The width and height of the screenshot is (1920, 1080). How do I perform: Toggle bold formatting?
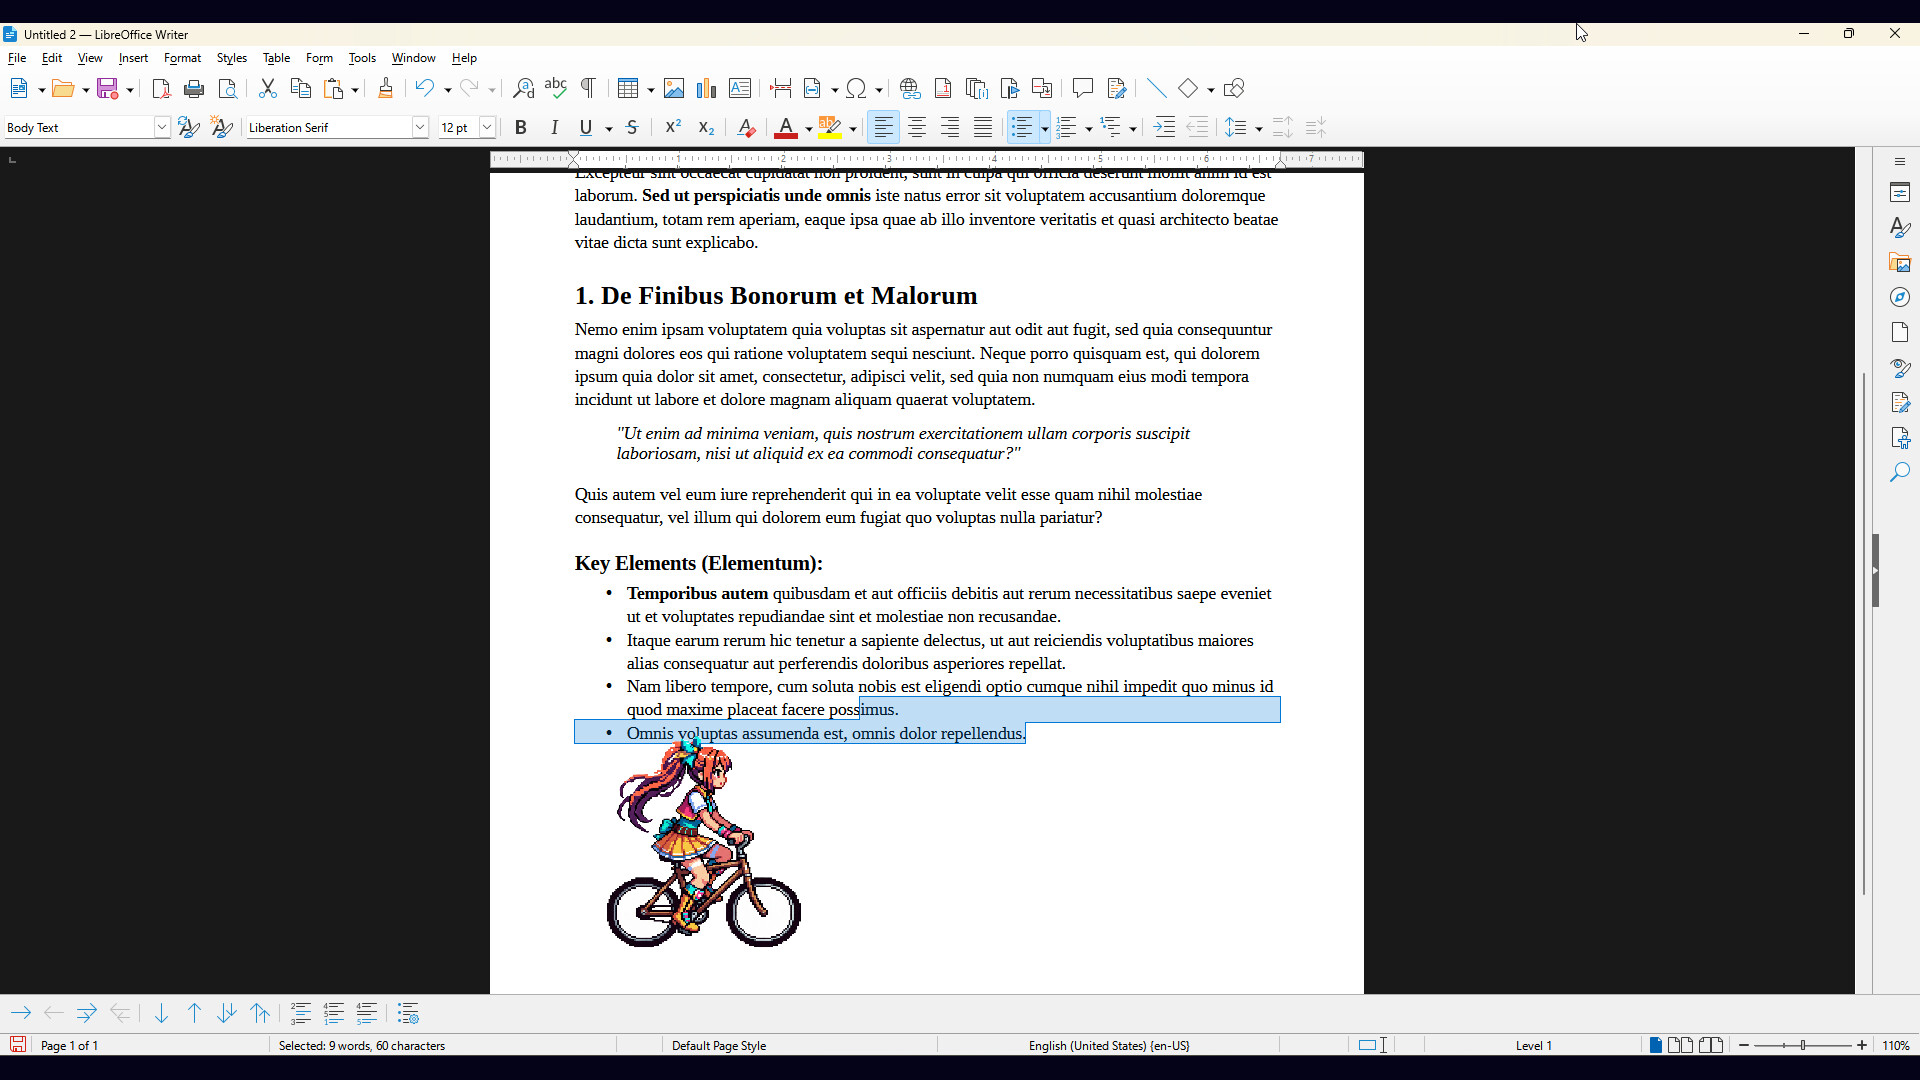(x=521, y=127)
